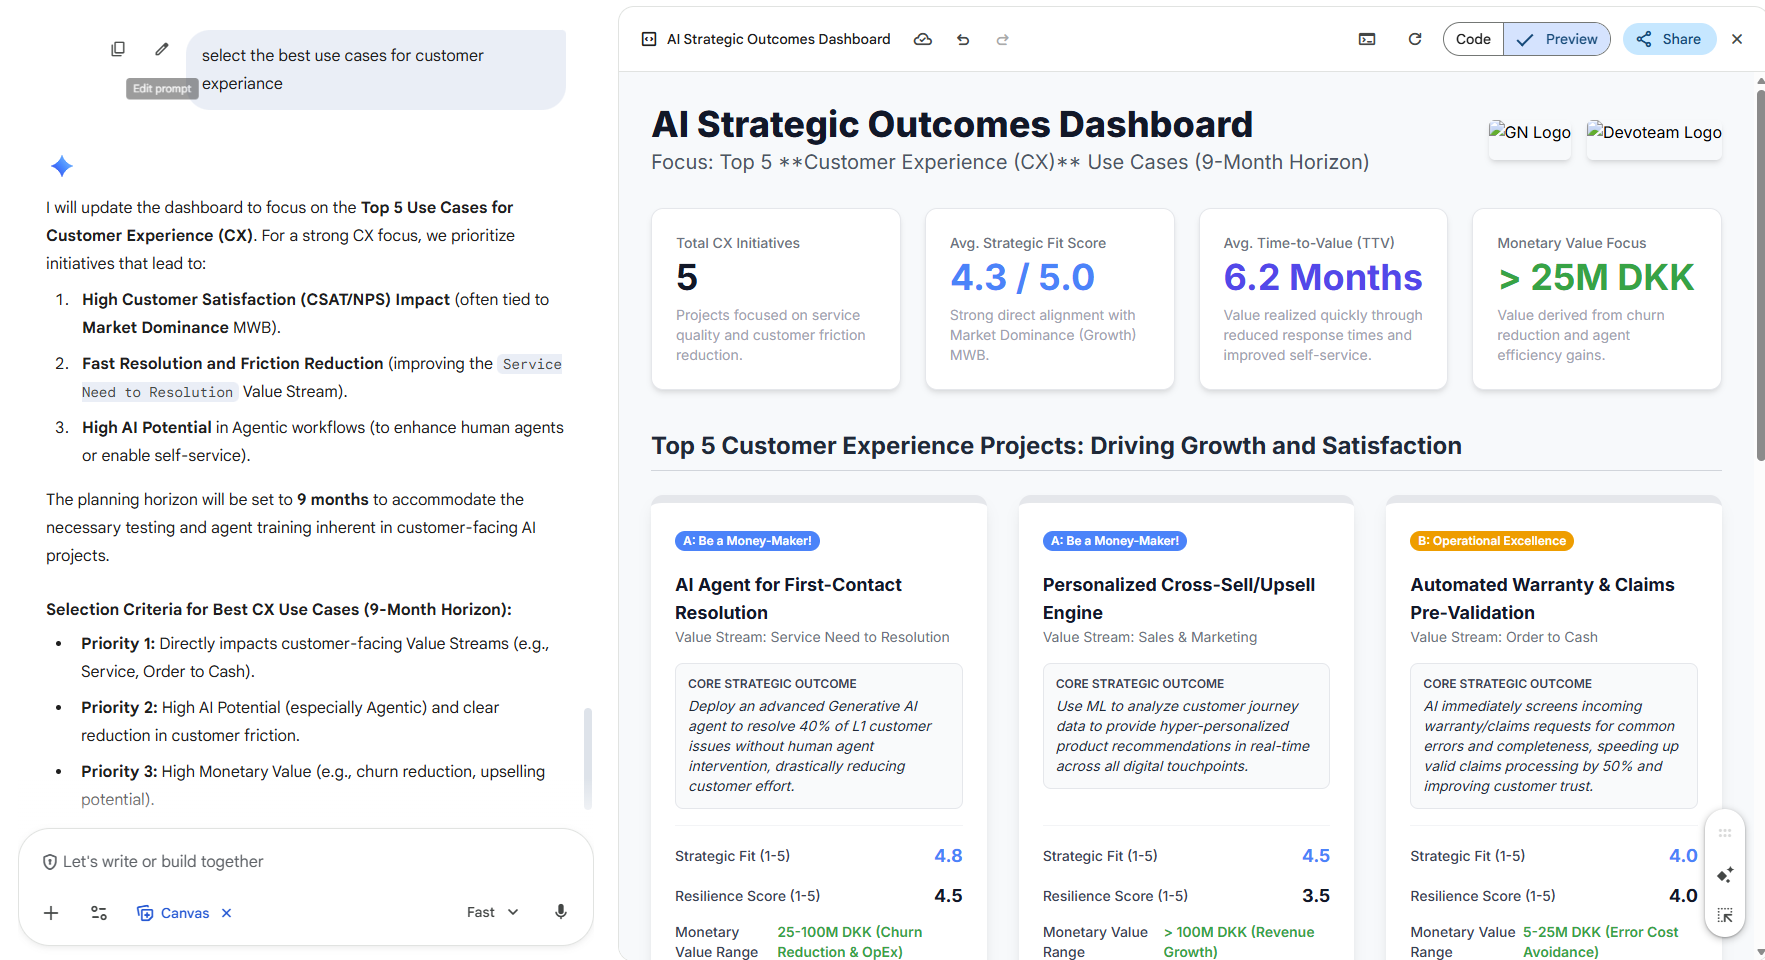The width and height of the screenshot is (1765, 960).
Task: Click the Canvas tool chip
Action: point(173,913)
